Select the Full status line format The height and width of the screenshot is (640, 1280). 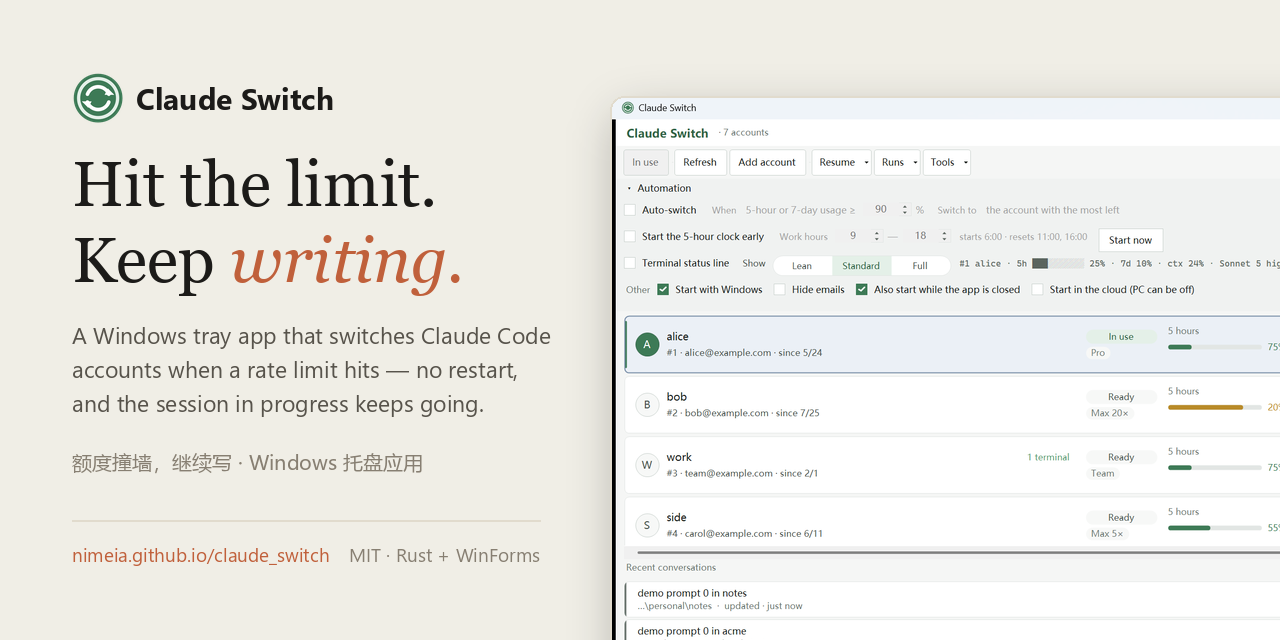[920, 266]
